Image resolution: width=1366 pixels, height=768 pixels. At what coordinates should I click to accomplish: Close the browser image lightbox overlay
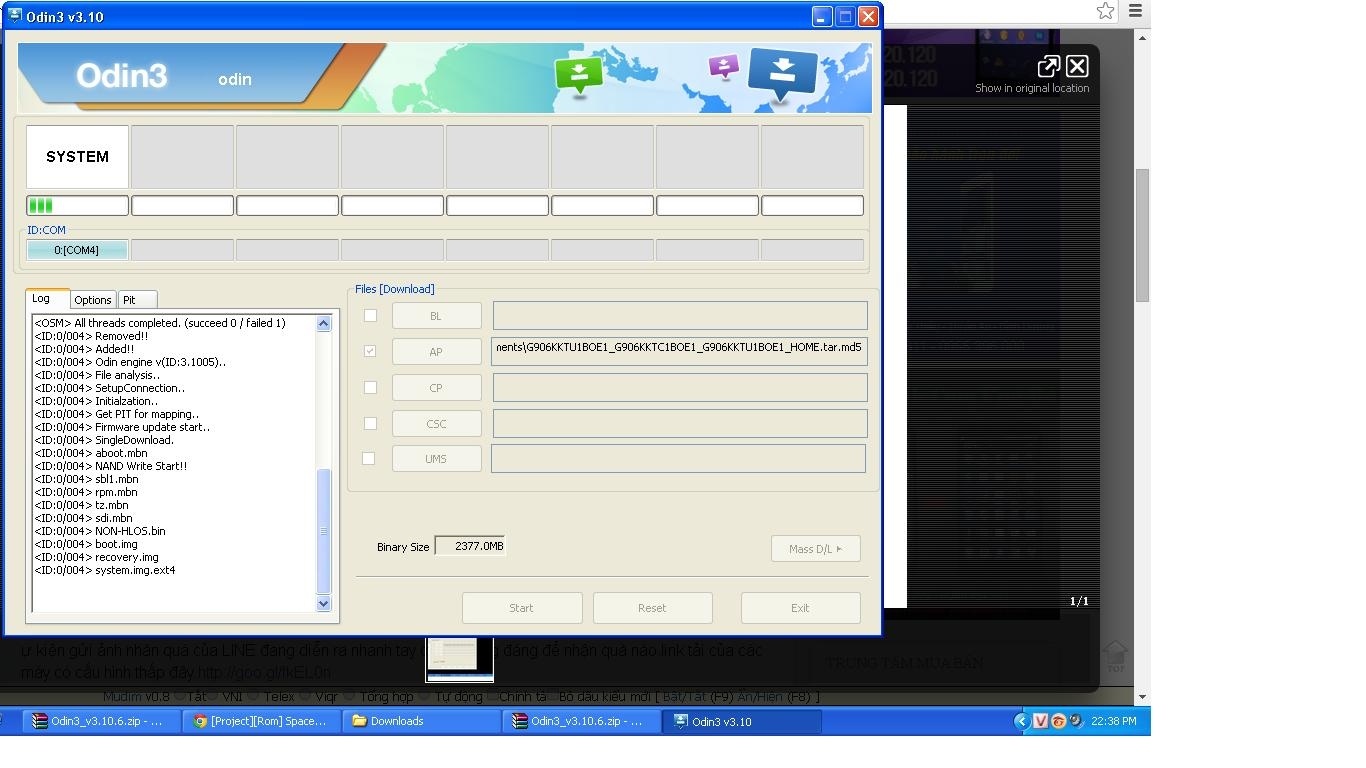(x=1077, y=67)
